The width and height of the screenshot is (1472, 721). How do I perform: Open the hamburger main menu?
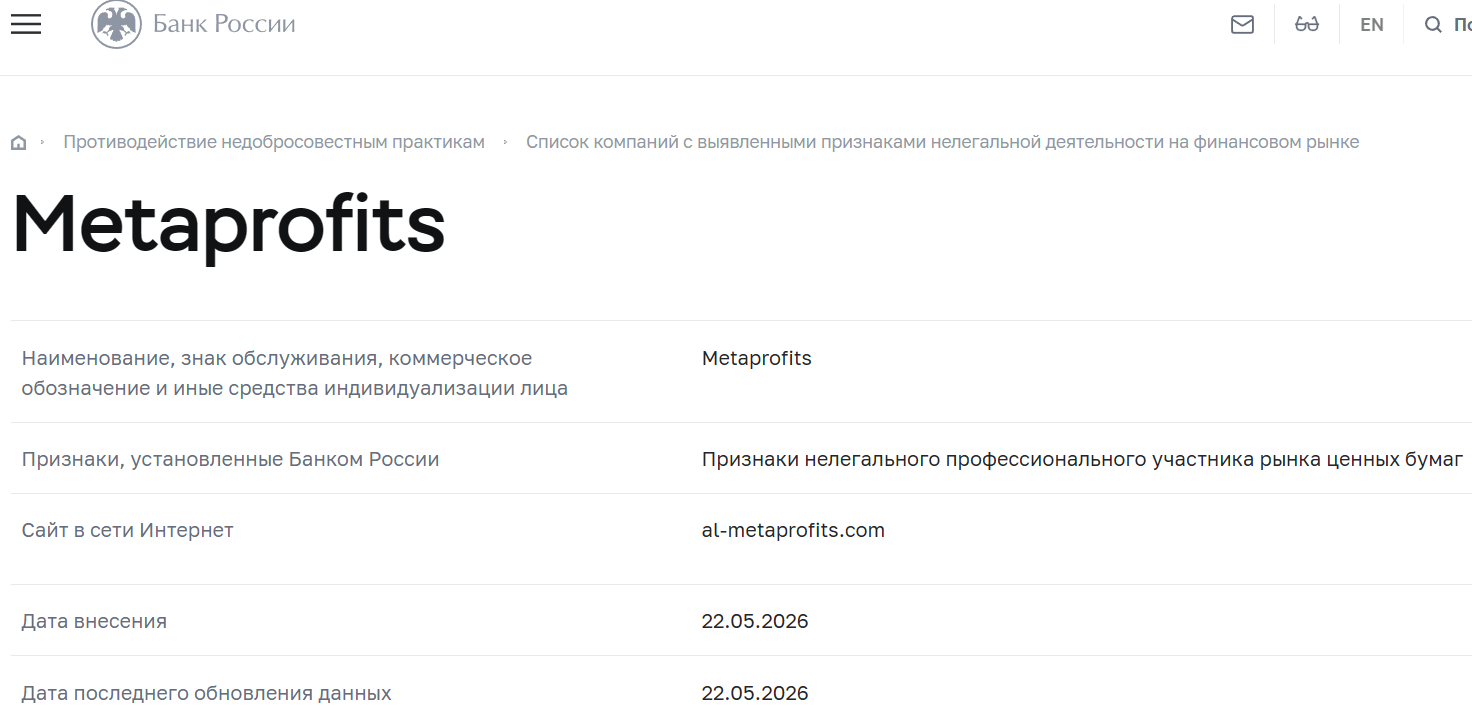[26, 24]
